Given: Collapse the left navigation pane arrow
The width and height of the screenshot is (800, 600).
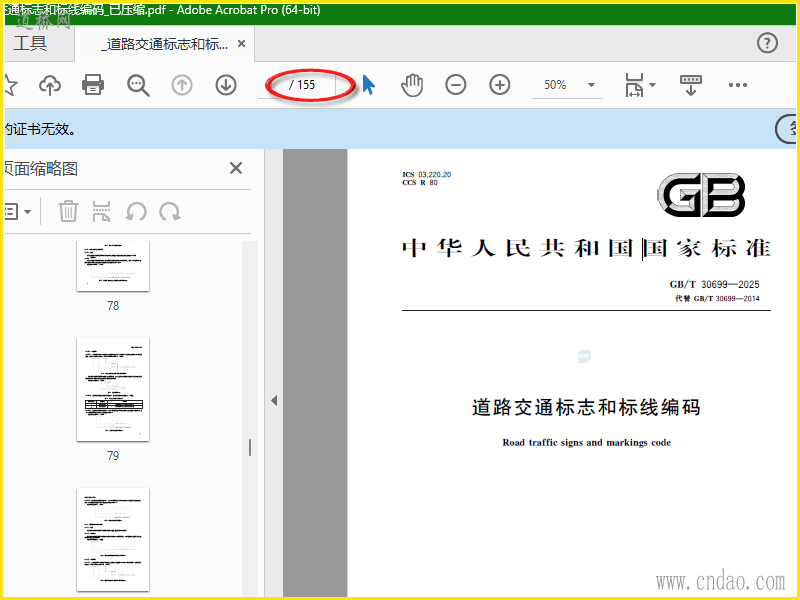Looking at the screenshot, I should pos(274,401).
